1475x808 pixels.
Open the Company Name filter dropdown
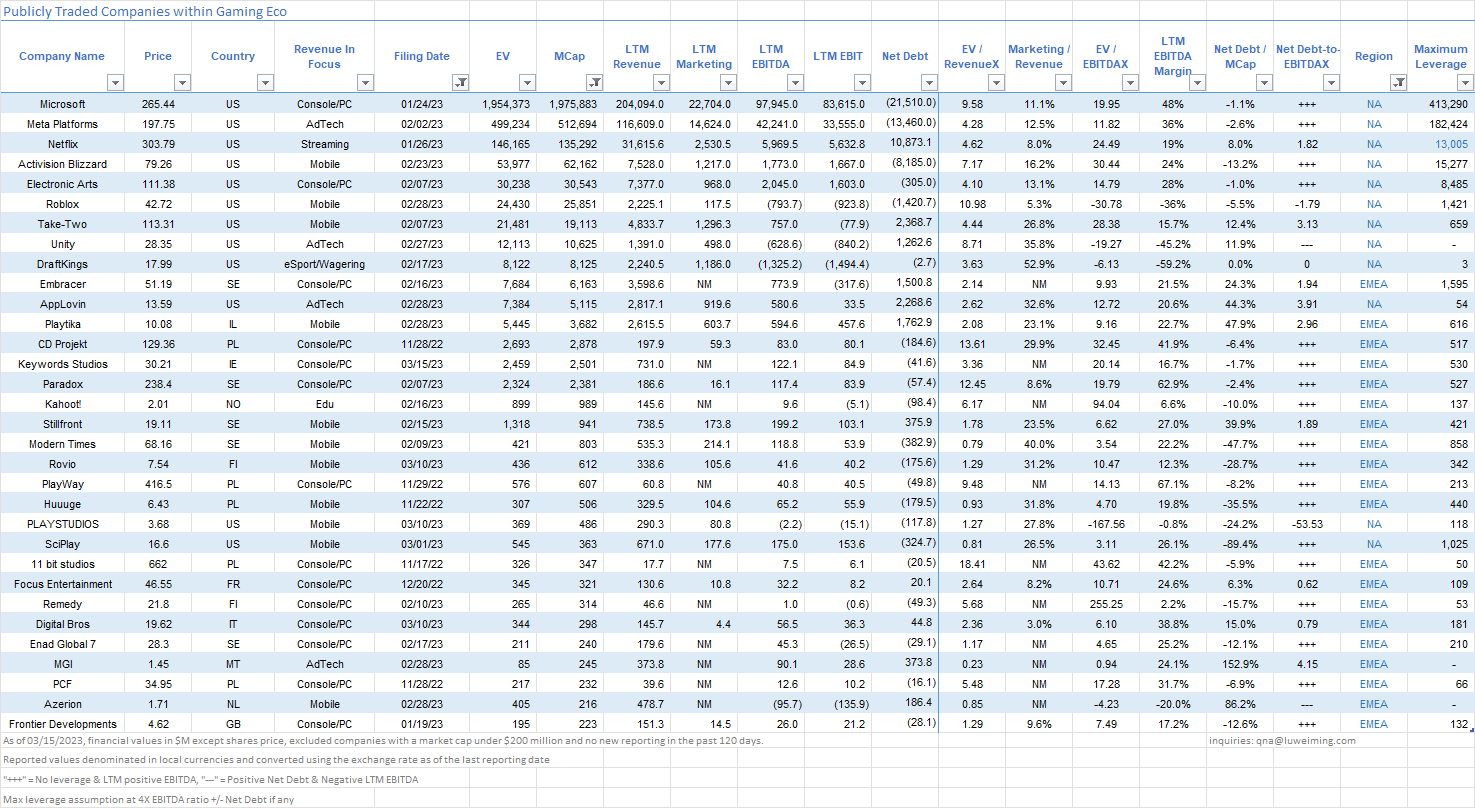coord(116,83)
